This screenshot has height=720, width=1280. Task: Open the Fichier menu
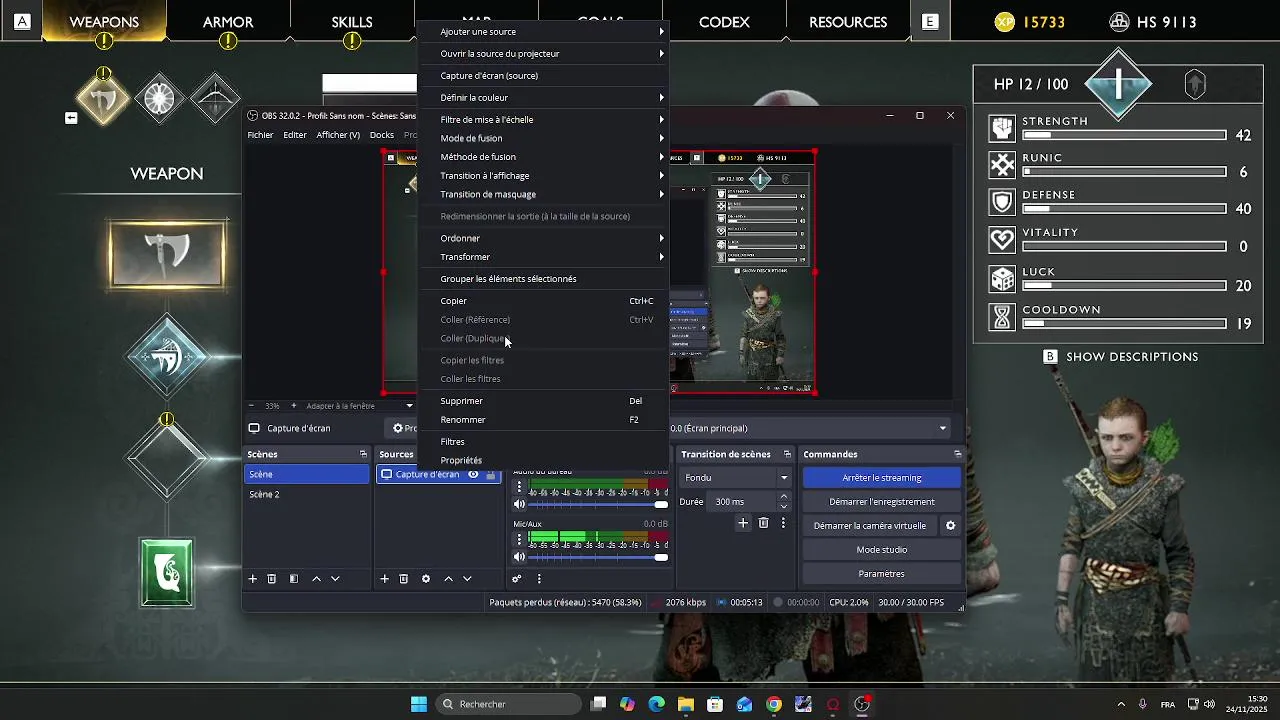pyautogui.click(x=260, y=135)
